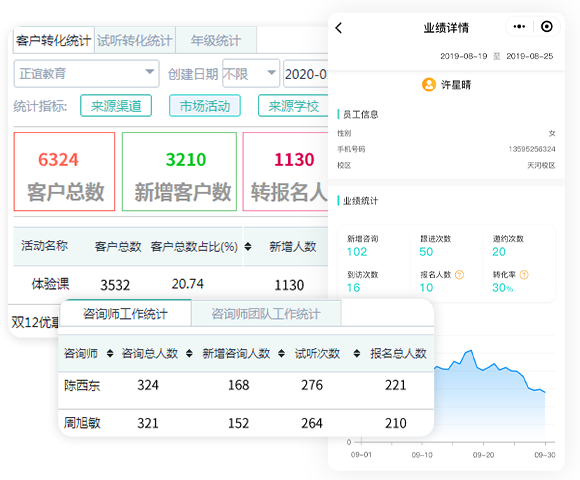The width and height of the screenshot is (580, 480).
Task: Click 周旭敏's 咨询总人数 value 321
Action: (148, 423)
